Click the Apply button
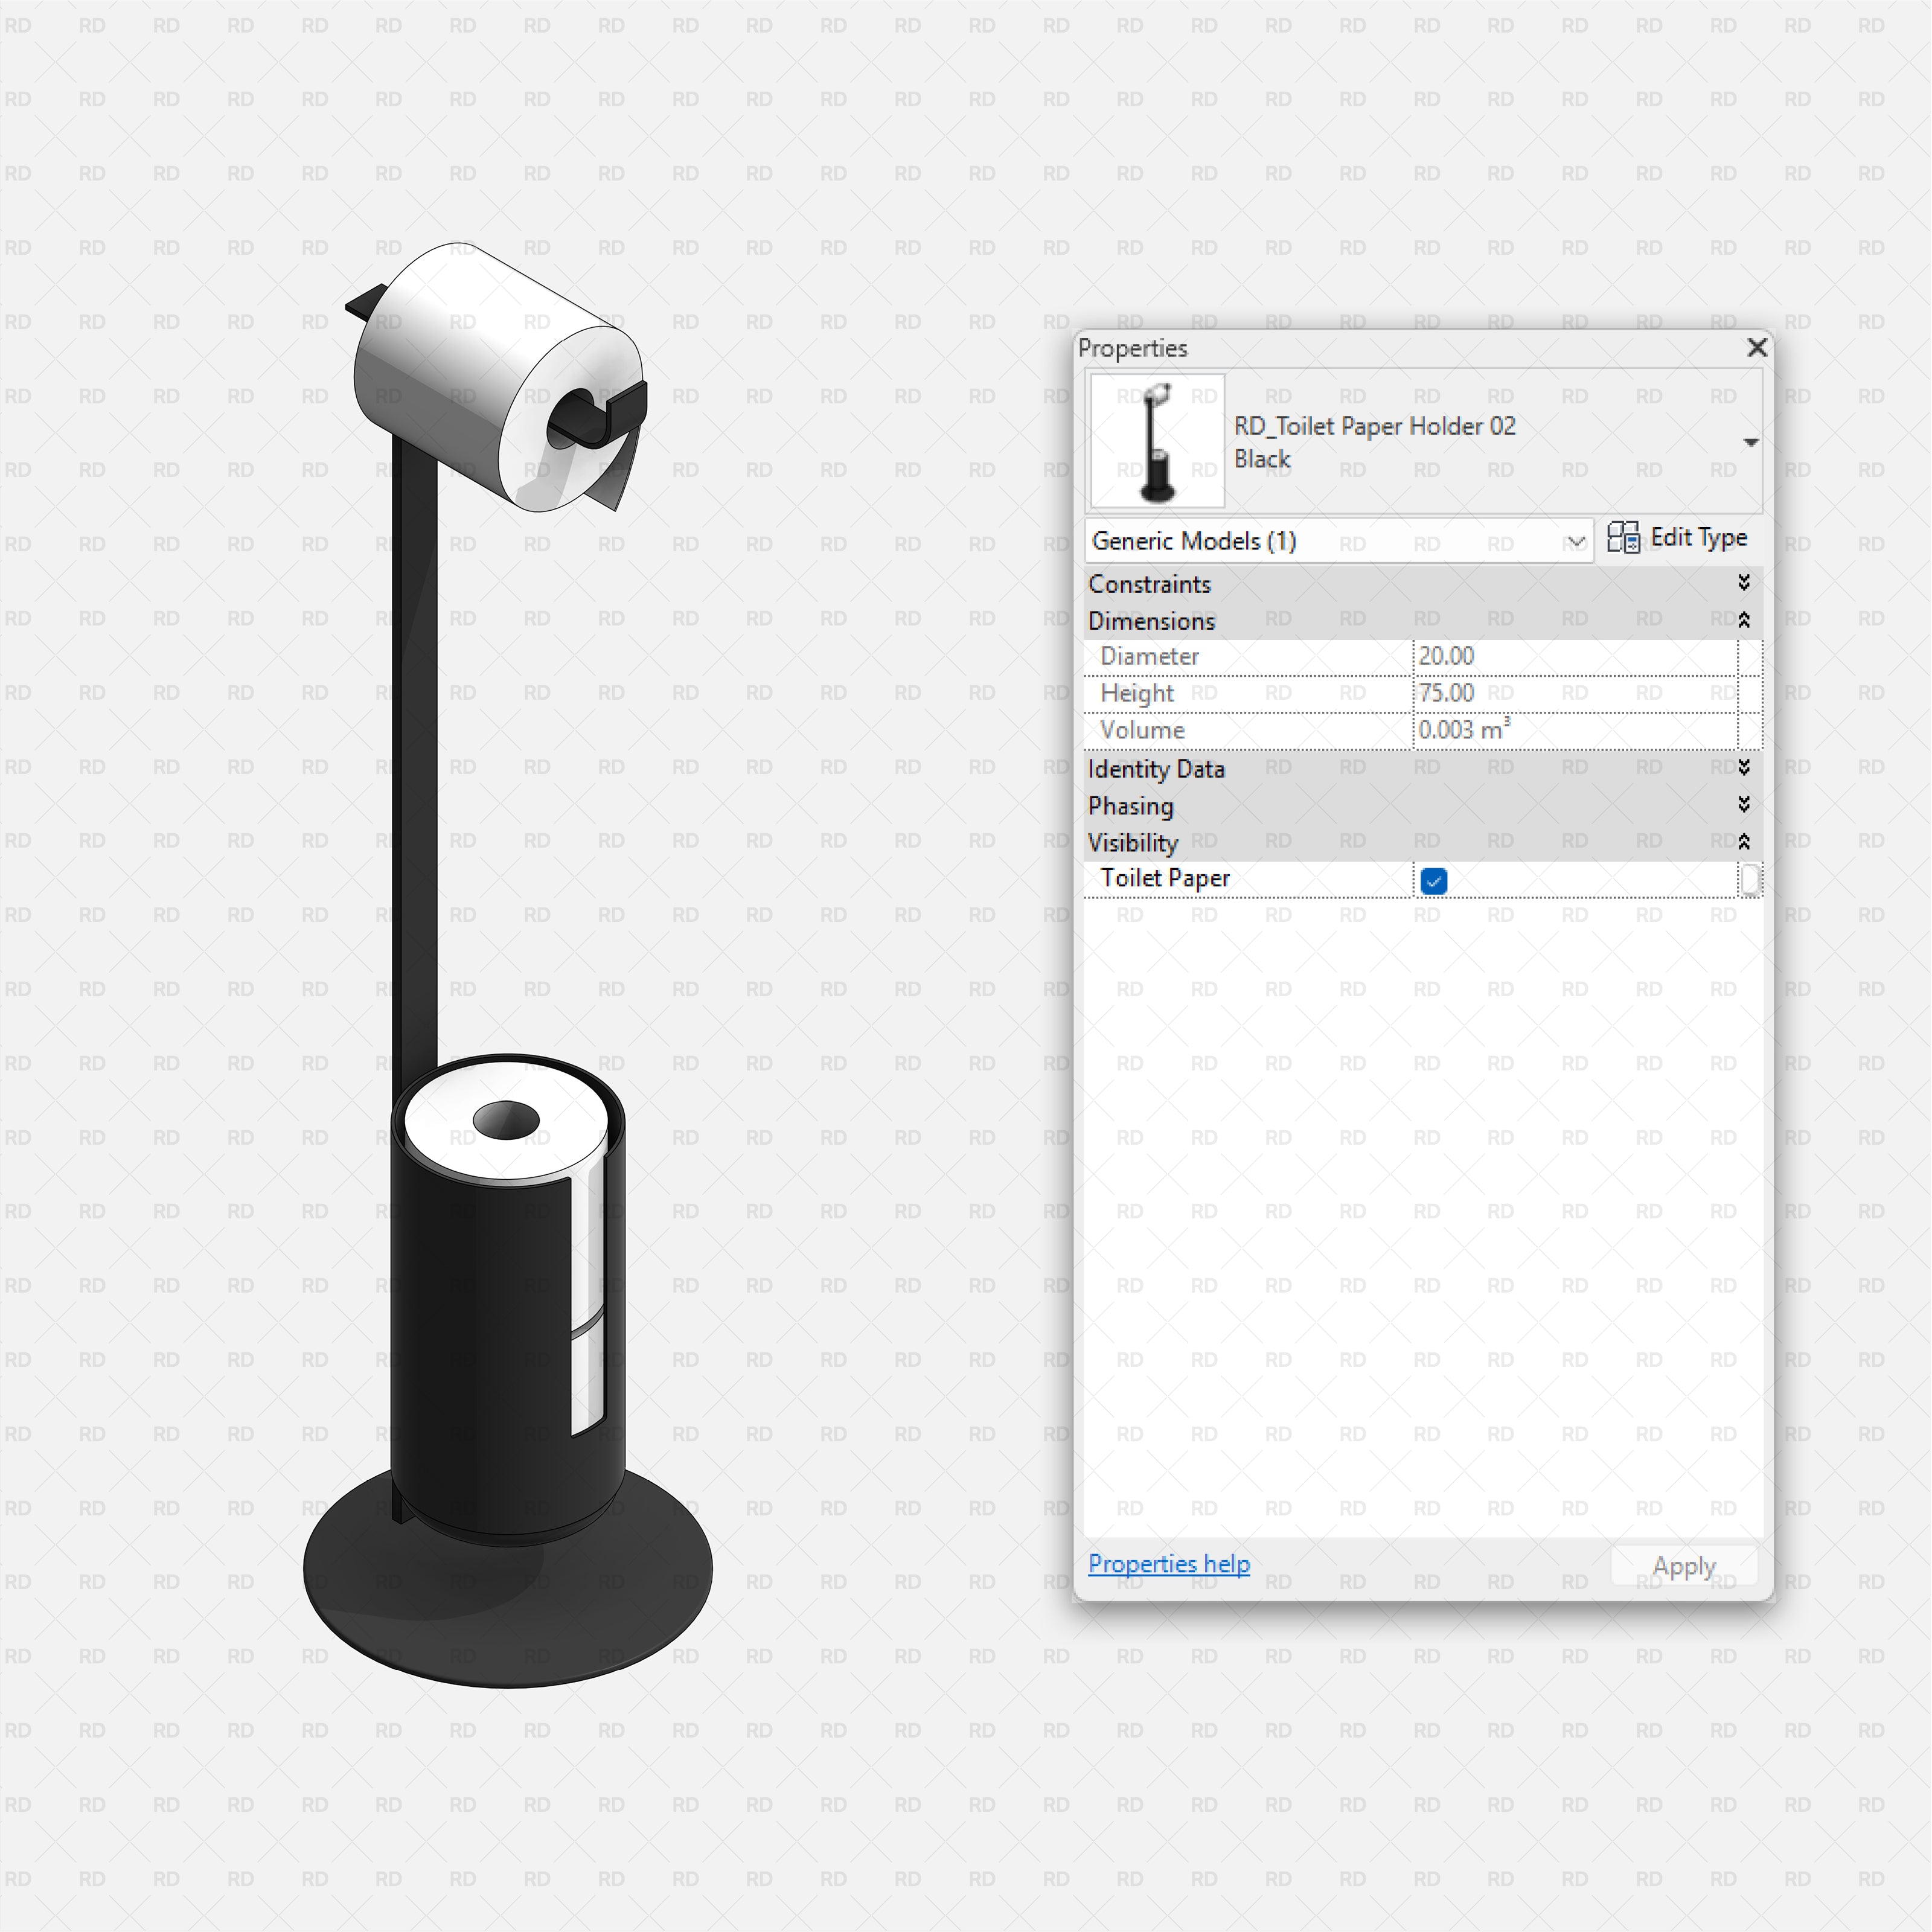Viewport: 1932px width, 1932px height. click(x=1684, y=1565)
